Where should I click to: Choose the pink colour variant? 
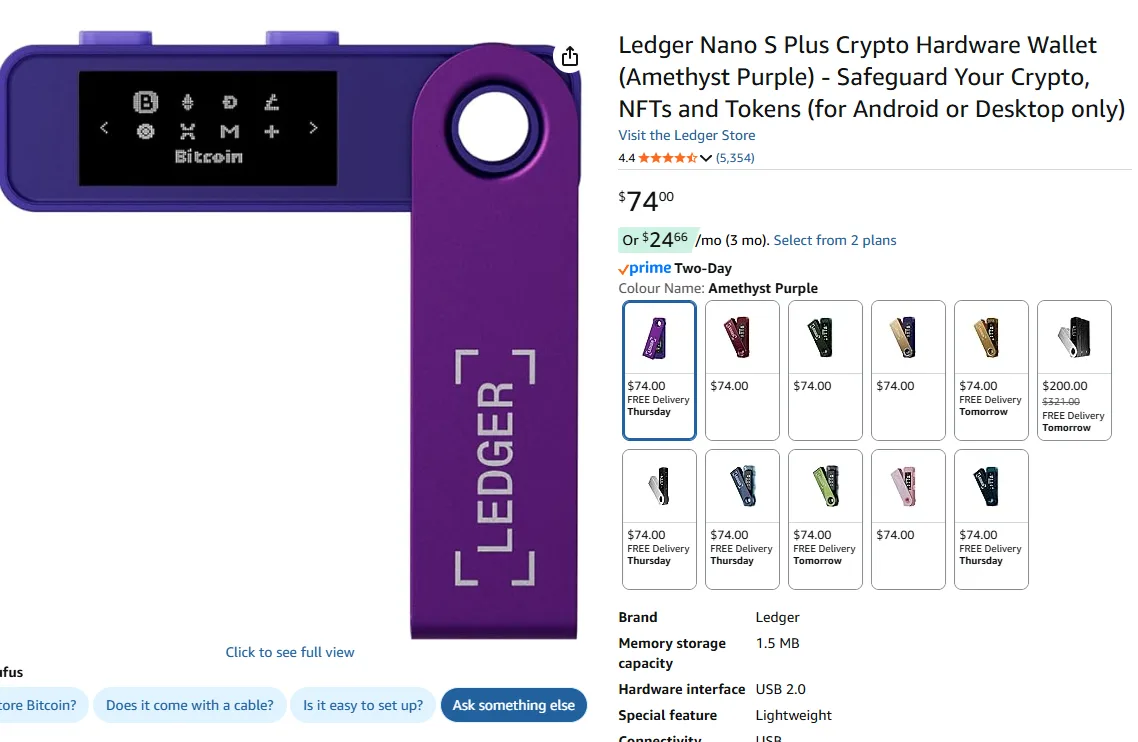click(x=908, y=487)
